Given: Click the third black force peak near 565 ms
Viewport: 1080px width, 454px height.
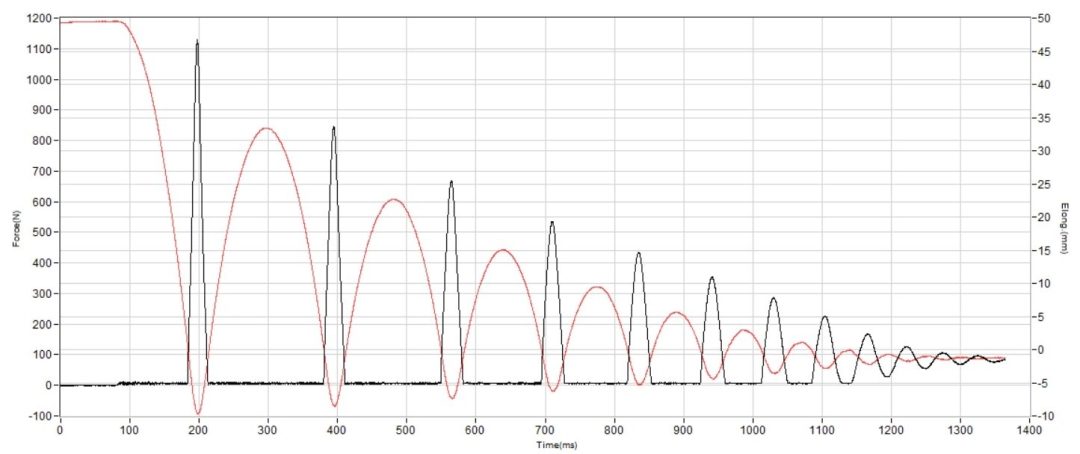Looking at the screenshot, I should point(451,183).
